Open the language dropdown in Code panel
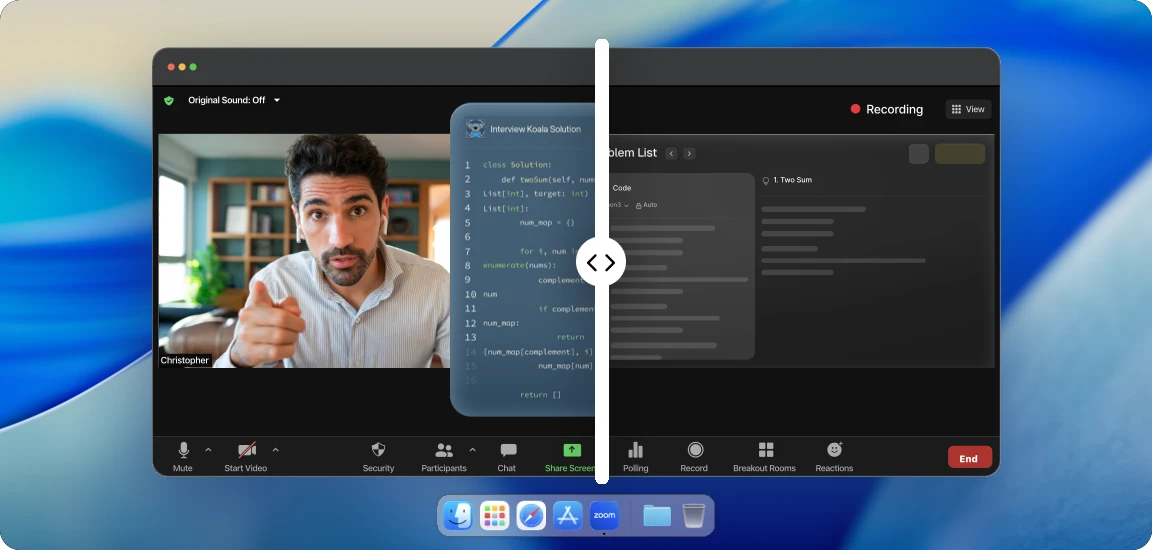Image resolution: width=1152 pixels, height=550 pixels. [x=619, y=206]
